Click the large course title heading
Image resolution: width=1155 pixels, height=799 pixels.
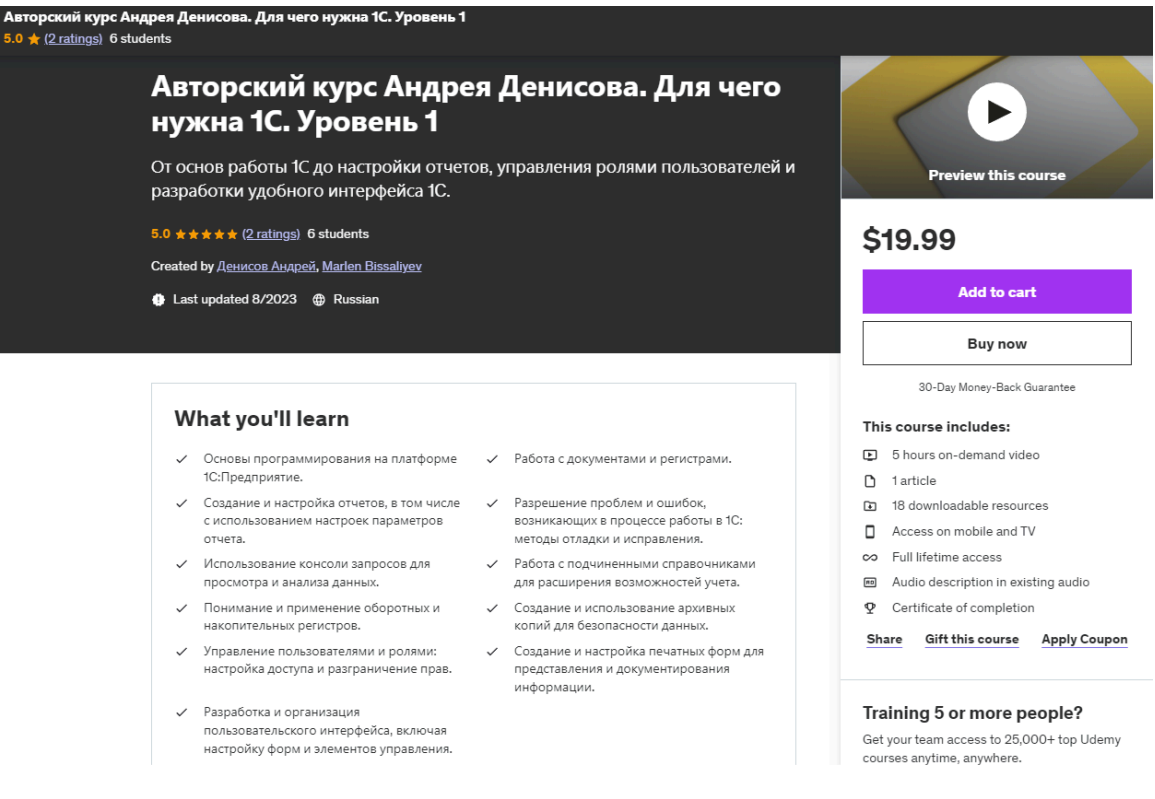[466, 104]
